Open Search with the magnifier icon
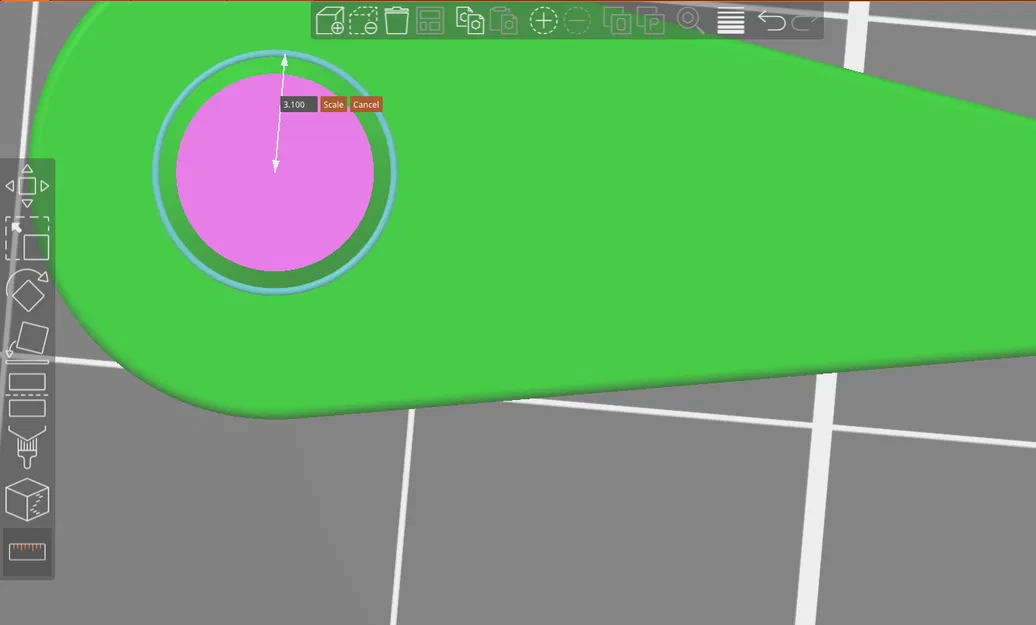 point(690,20)
